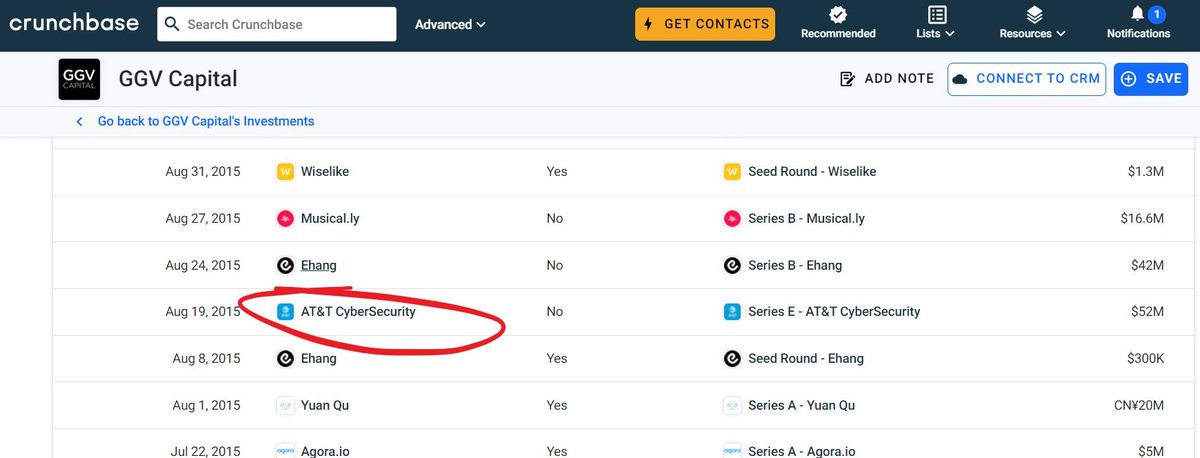Select the Aug 31, 2015 date cell
This screenshot has width=1200, height=458.
[x=203, y=172]
